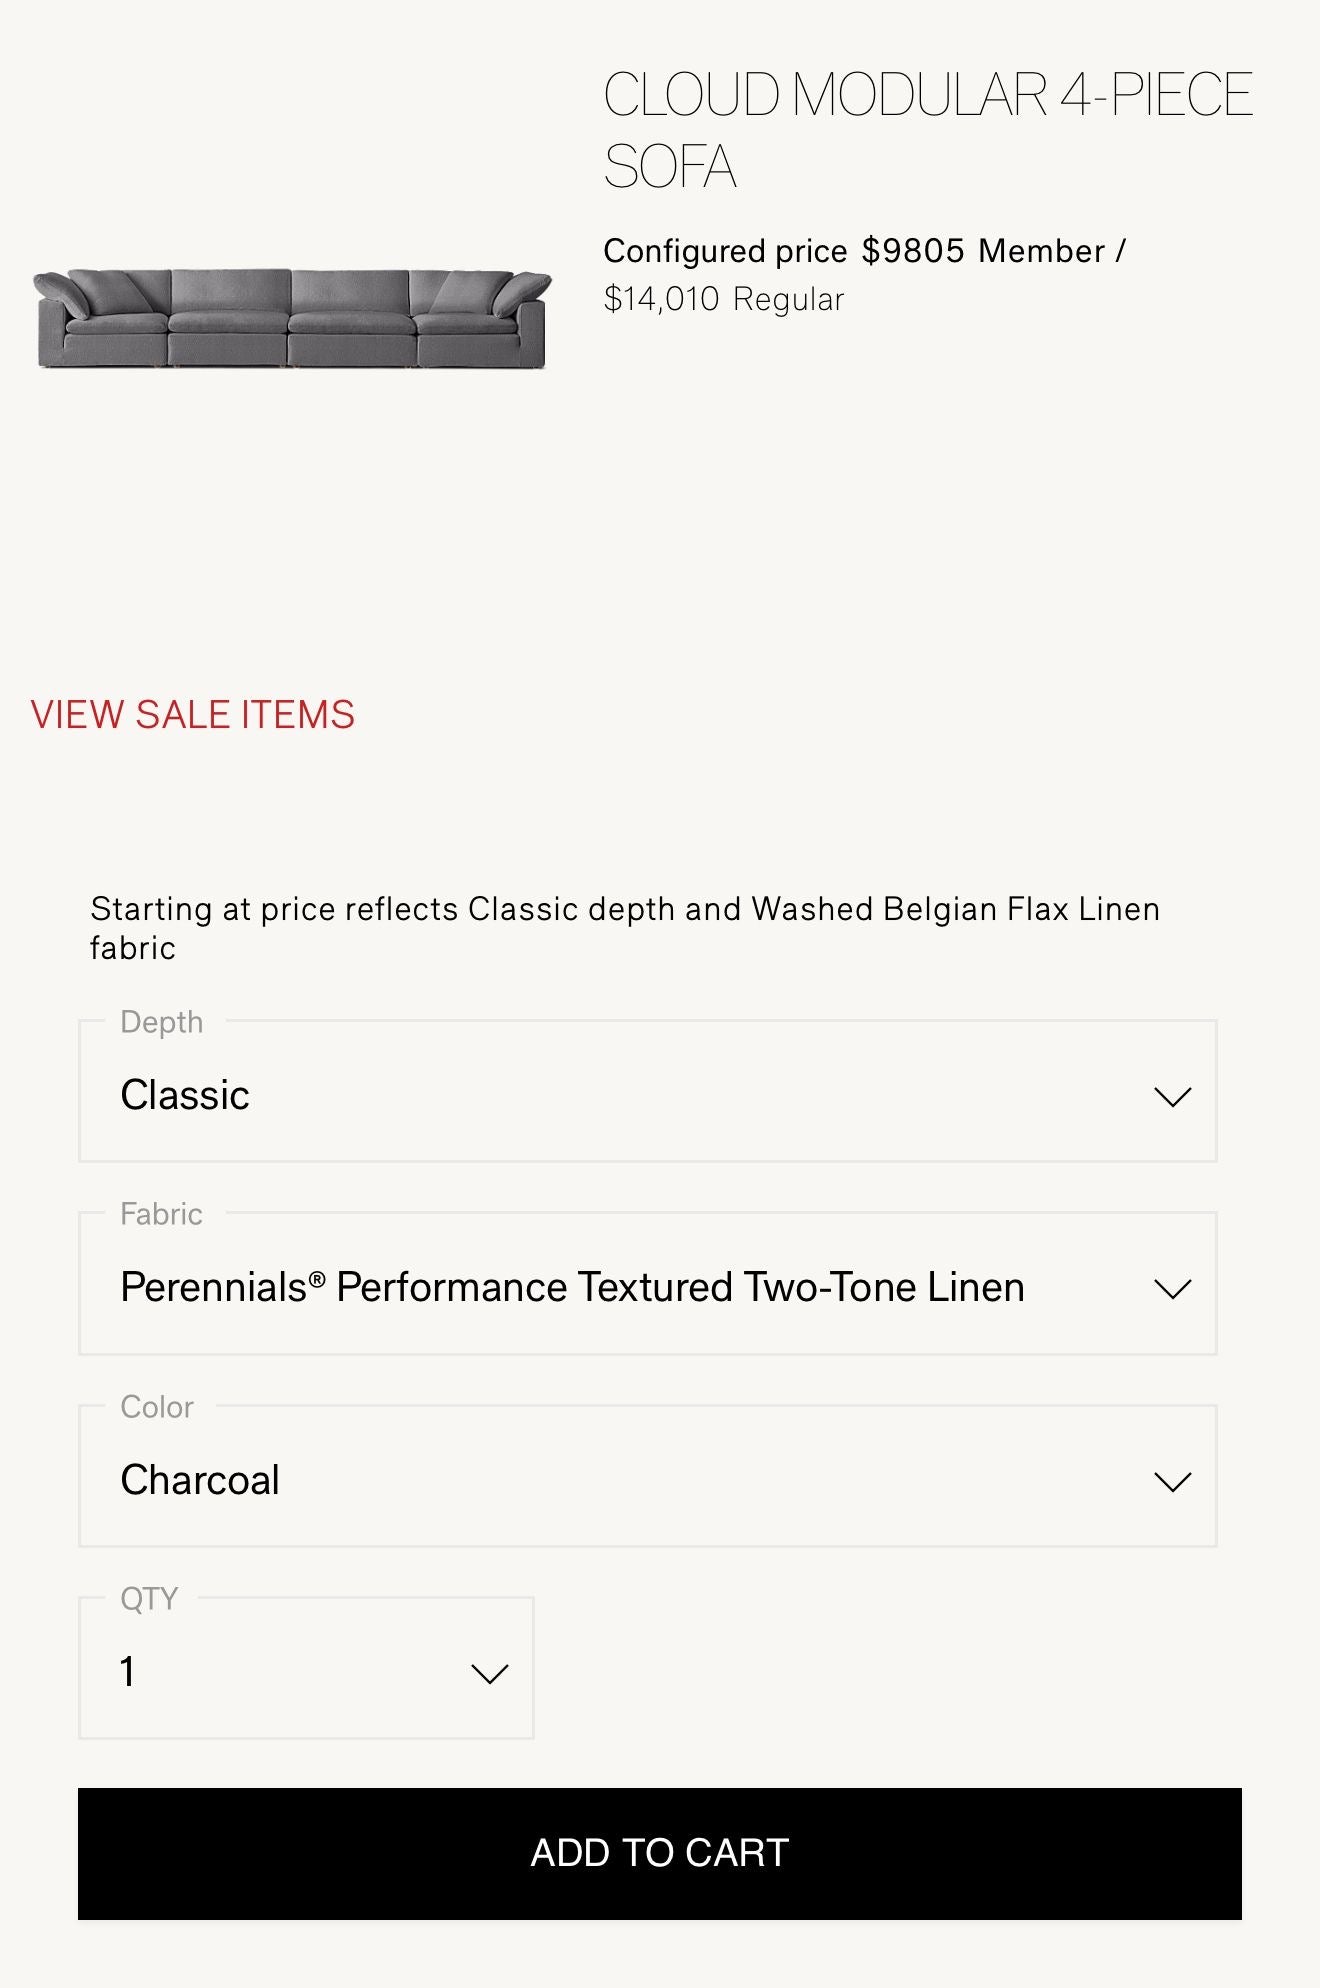Click the Configured price text
Screen dimensions: 1320x1988
point(725,250)
